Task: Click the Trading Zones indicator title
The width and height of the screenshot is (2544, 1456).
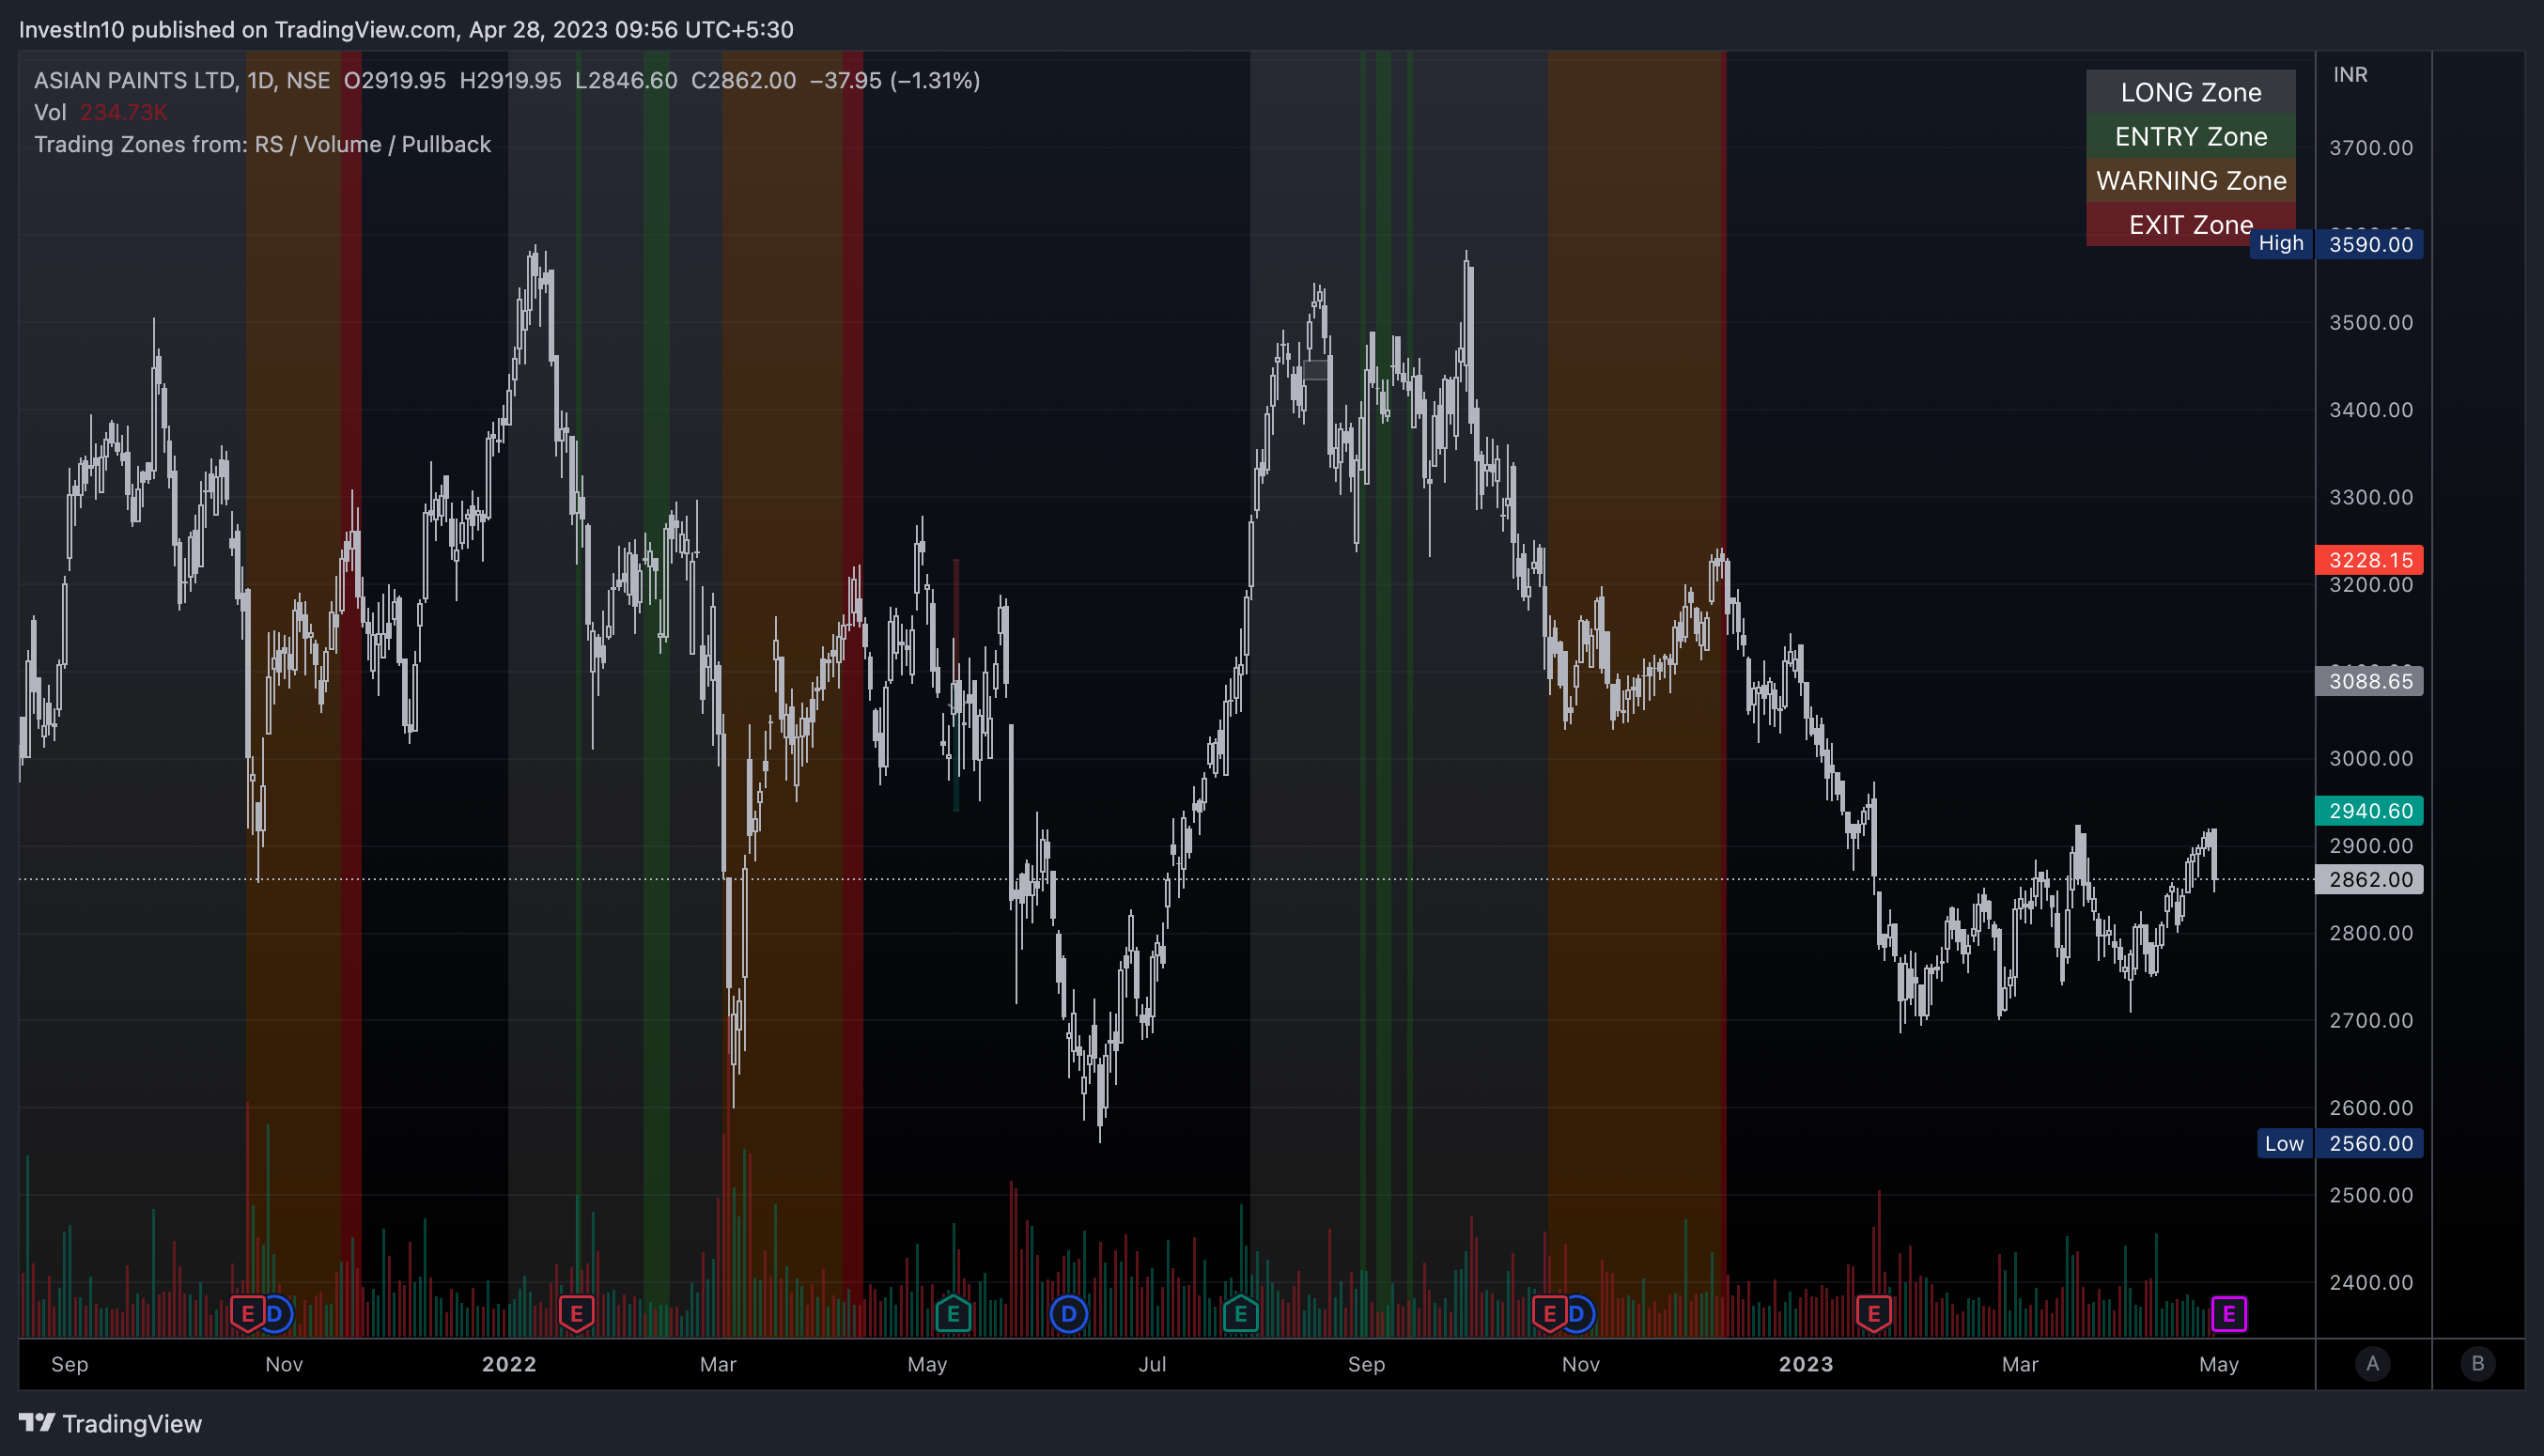Action: tap(263, 144)
